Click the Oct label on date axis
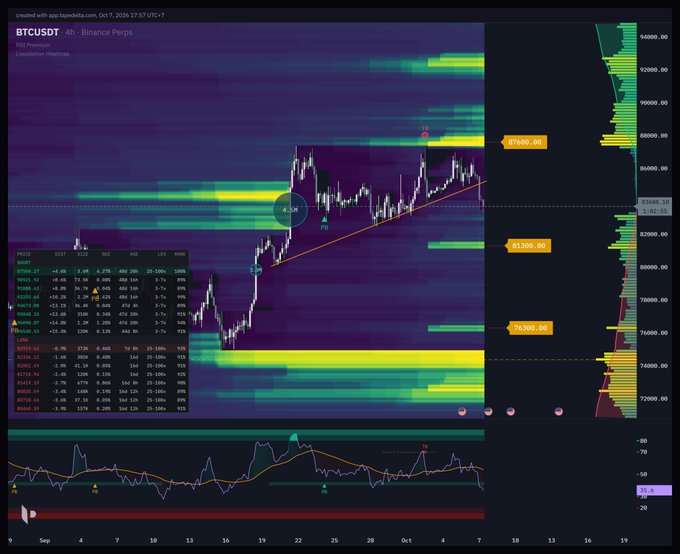The height and width of the screenshot is (554, 680). pos(406,541)
